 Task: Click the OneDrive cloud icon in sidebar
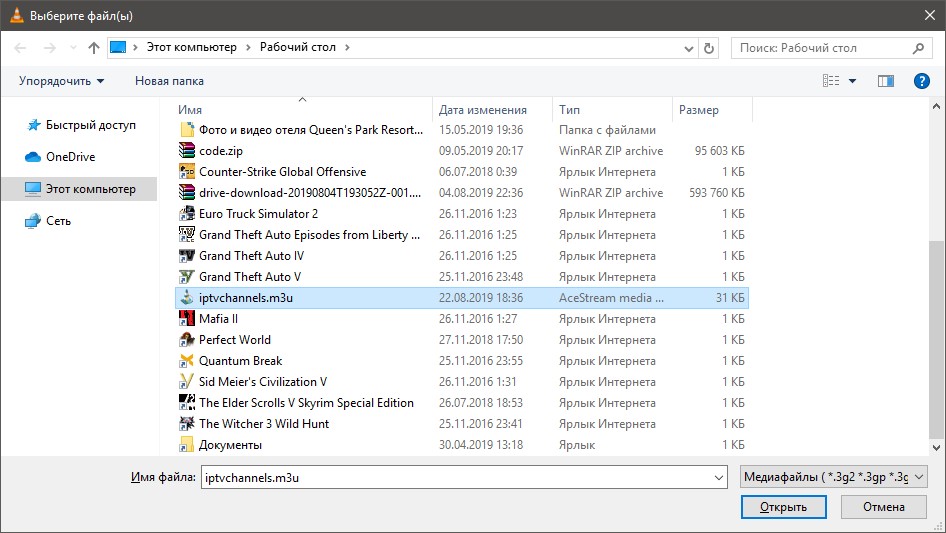pos(33,157)
